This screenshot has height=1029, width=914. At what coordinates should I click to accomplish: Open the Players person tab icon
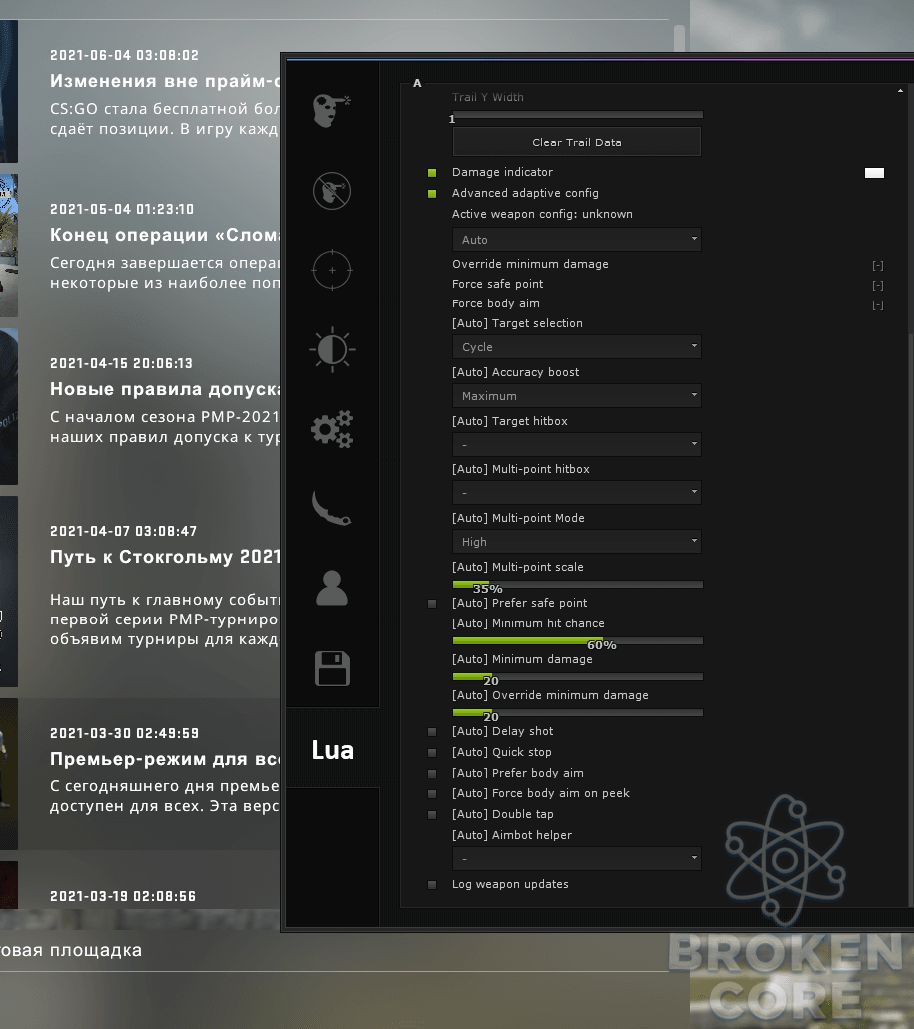coord(332,588)
